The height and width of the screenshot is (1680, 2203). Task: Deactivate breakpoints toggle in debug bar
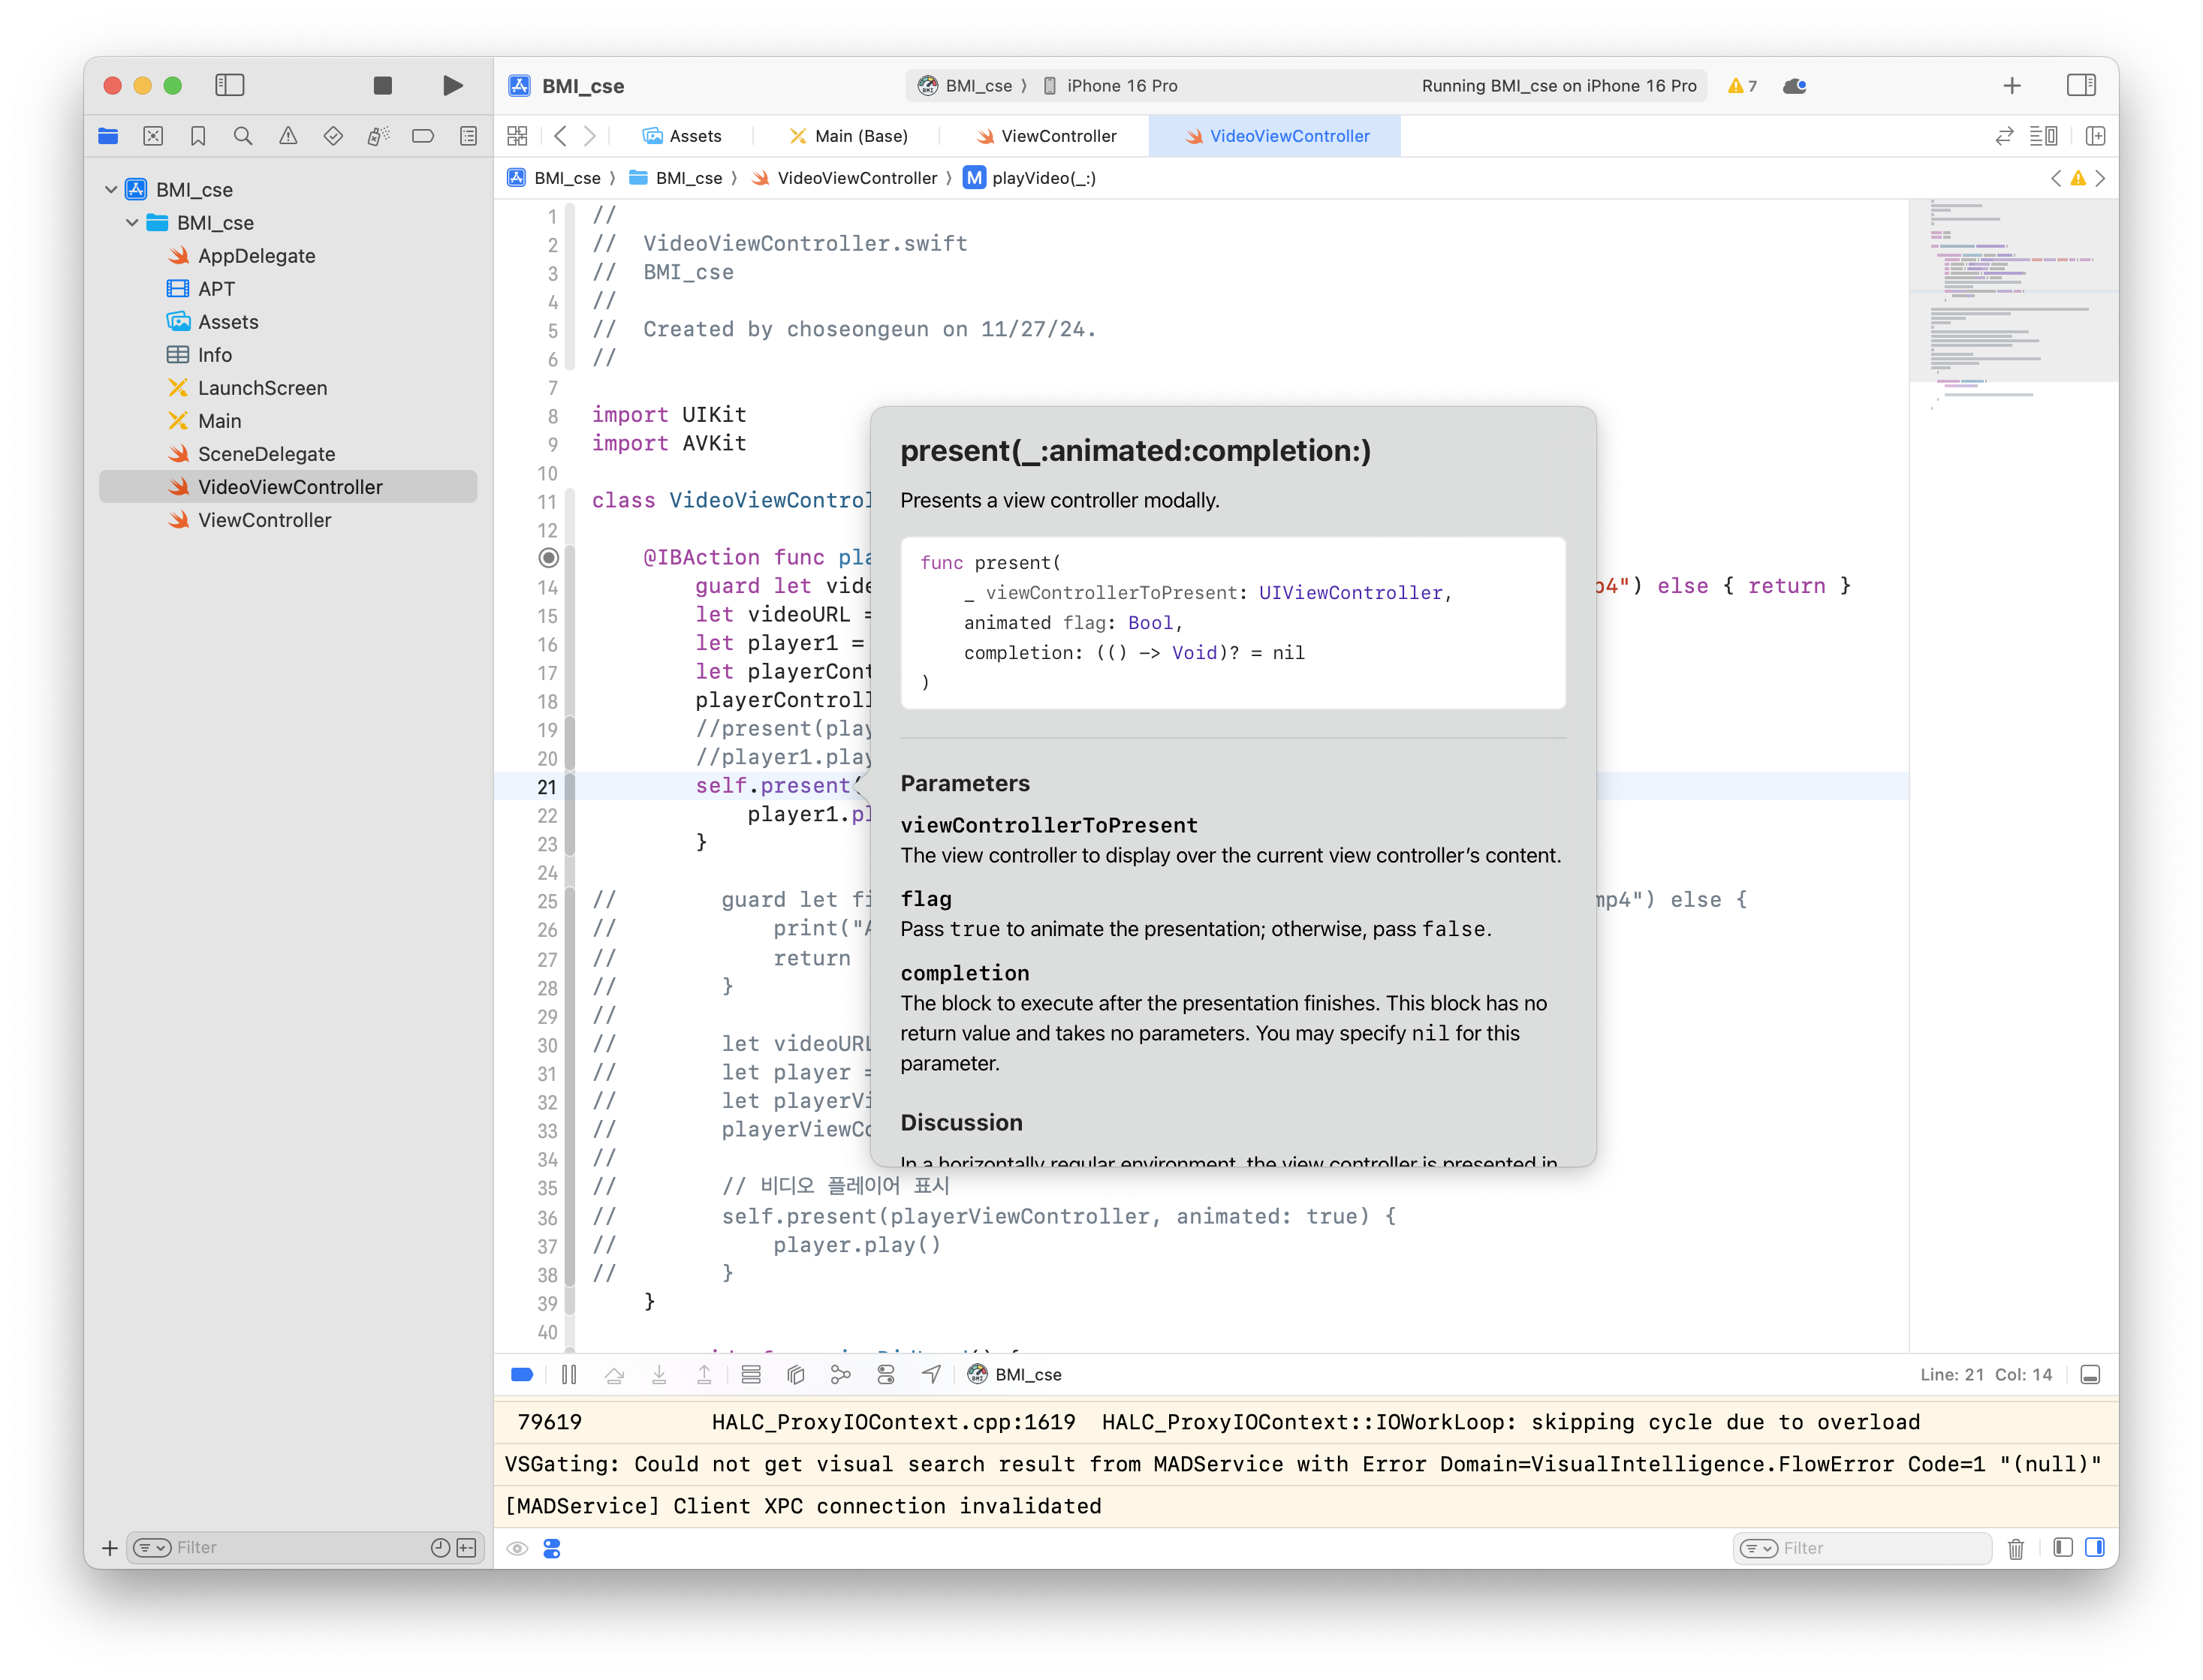point(522,1375)
